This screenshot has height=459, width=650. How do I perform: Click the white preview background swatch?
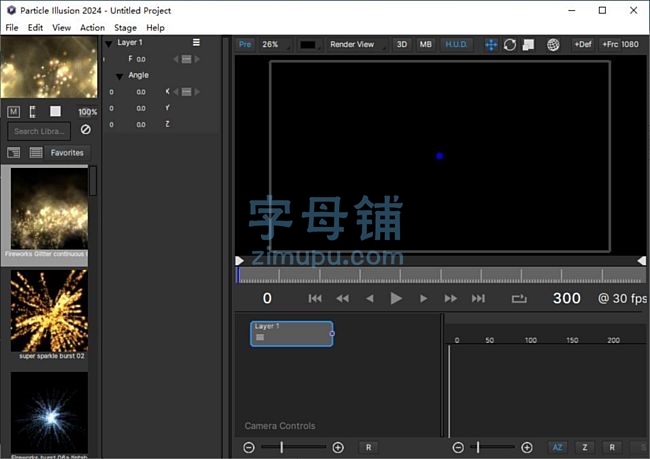click(x=55, y=111)
